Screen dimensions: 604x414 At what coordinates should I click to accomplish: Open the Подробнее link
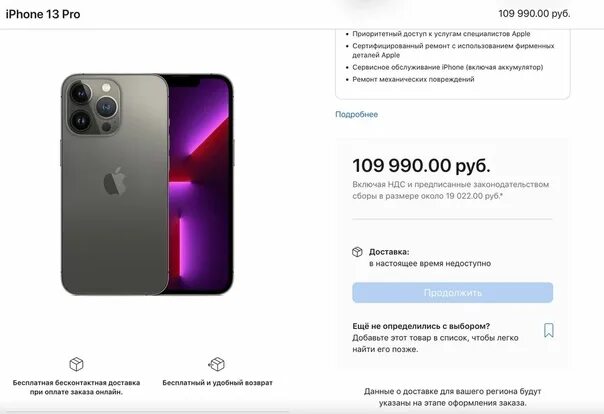coord(356,114)
